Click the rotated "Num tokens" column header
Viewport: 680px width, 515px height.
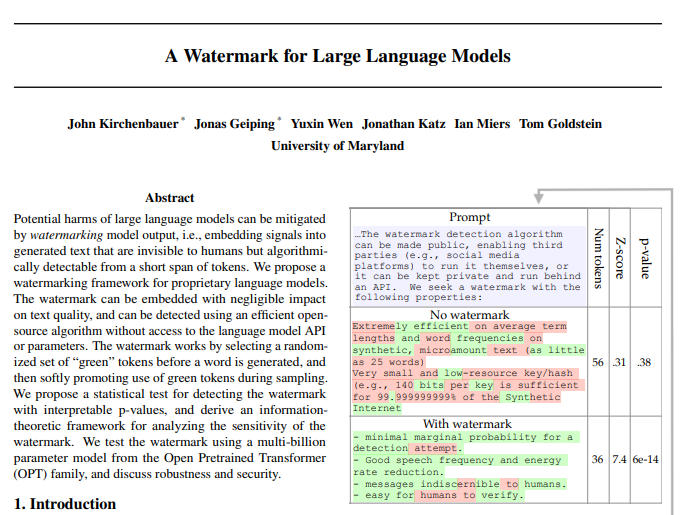pyautogui.click(x=598, y=258)
